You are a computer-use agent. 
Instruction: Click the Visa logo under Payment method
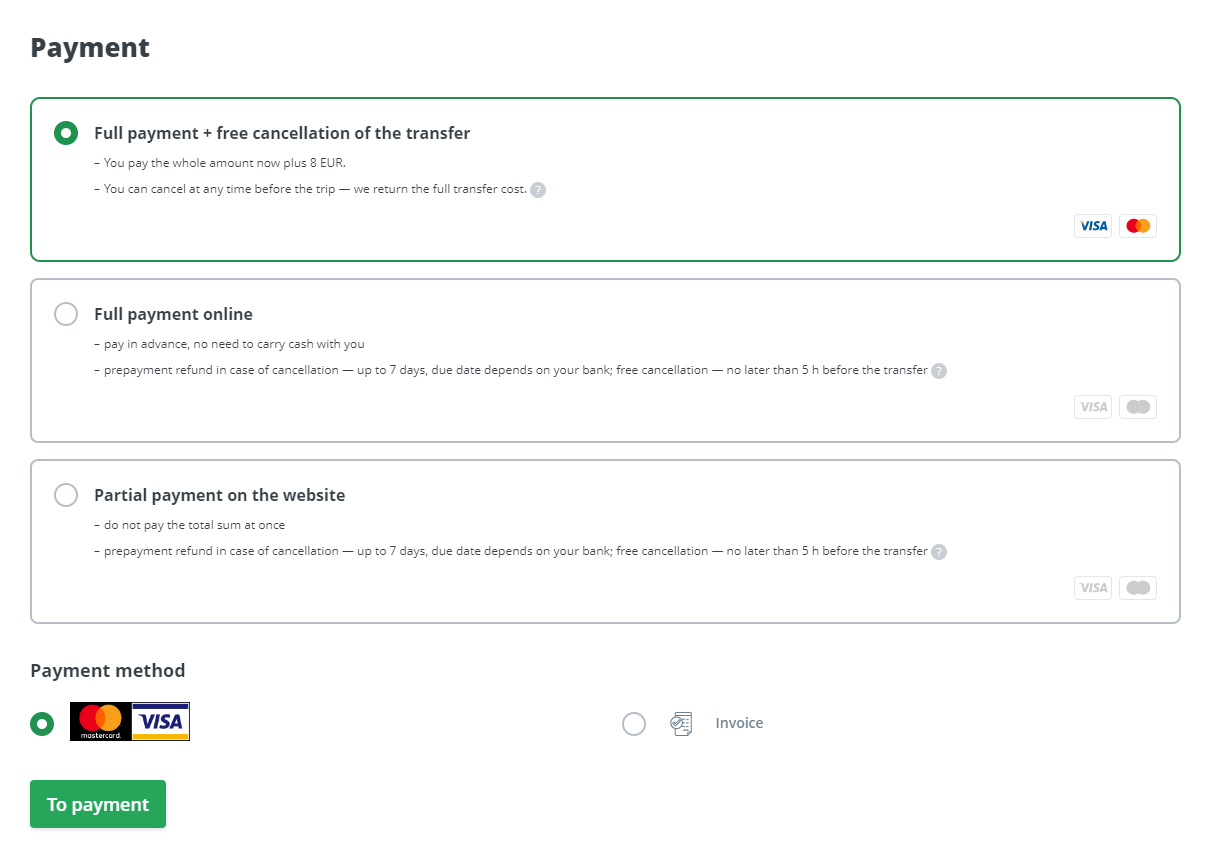point(161,721)
